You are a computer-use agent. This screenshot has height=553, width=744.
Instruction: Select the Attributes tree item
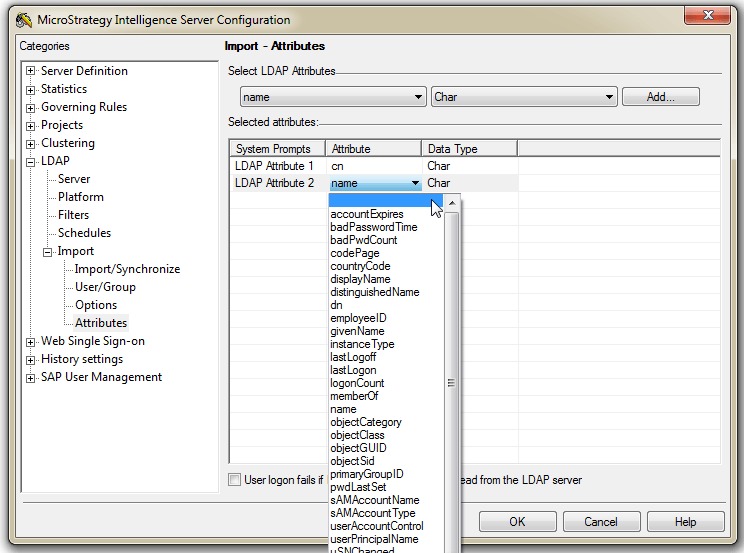[x=101, y=323]
